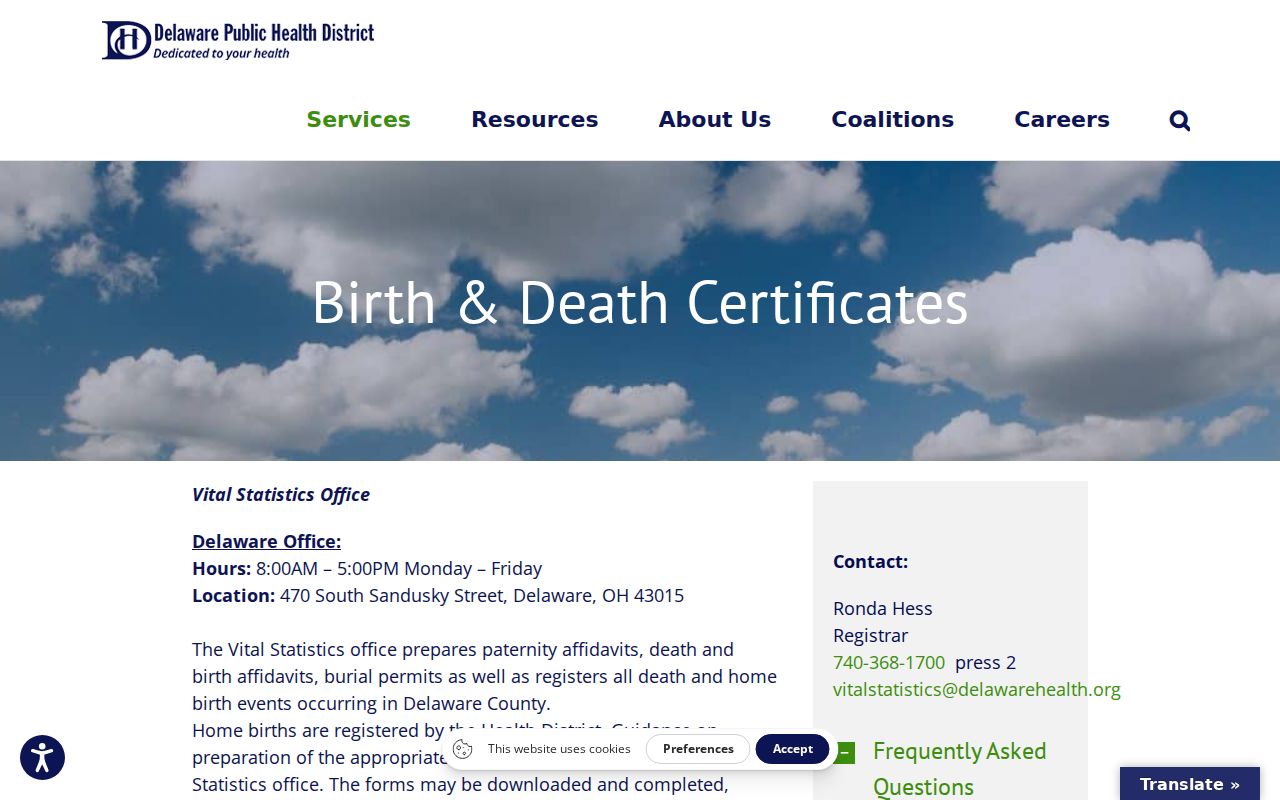The height and width of the screenshot is (800, 1280).
Task: Open the search magnifier icon
Action: pos(1180,121)
